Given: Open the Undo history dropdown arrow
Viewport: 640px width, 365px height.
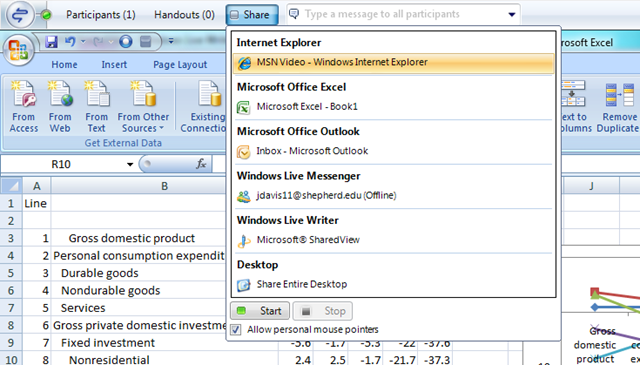Looking at the screenshot, I should coord(83,41).
